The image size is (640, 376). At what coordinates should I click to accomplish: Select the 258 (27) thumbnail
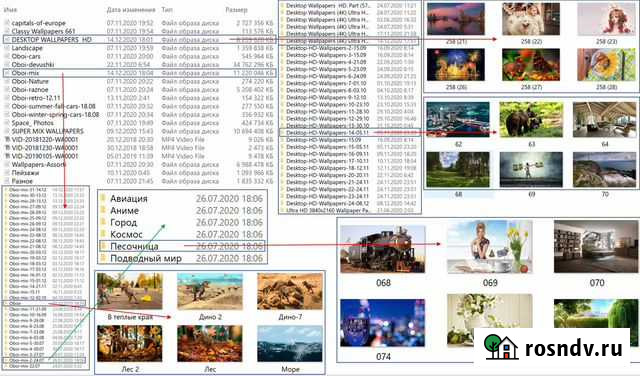coord(531,65)
